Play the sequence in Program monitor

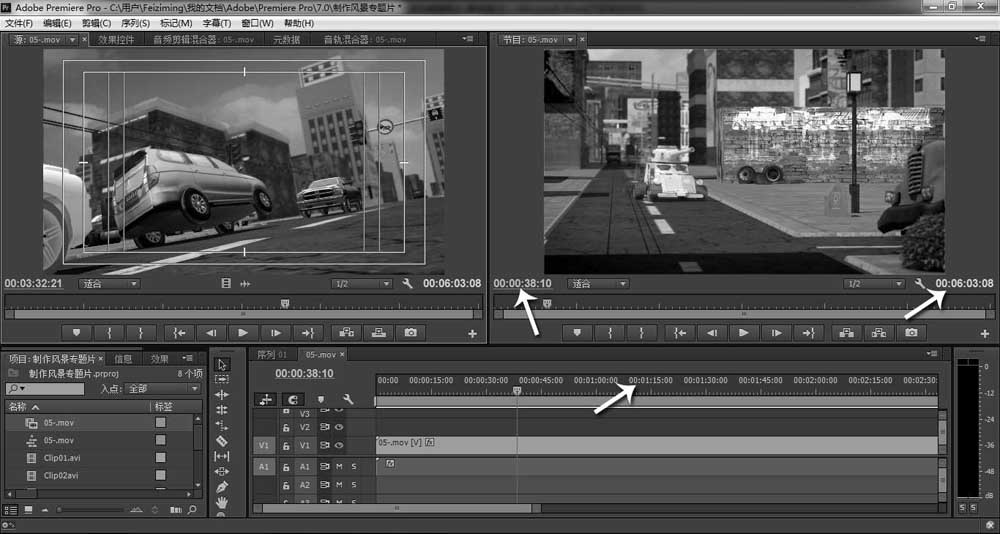click(743, 332)
